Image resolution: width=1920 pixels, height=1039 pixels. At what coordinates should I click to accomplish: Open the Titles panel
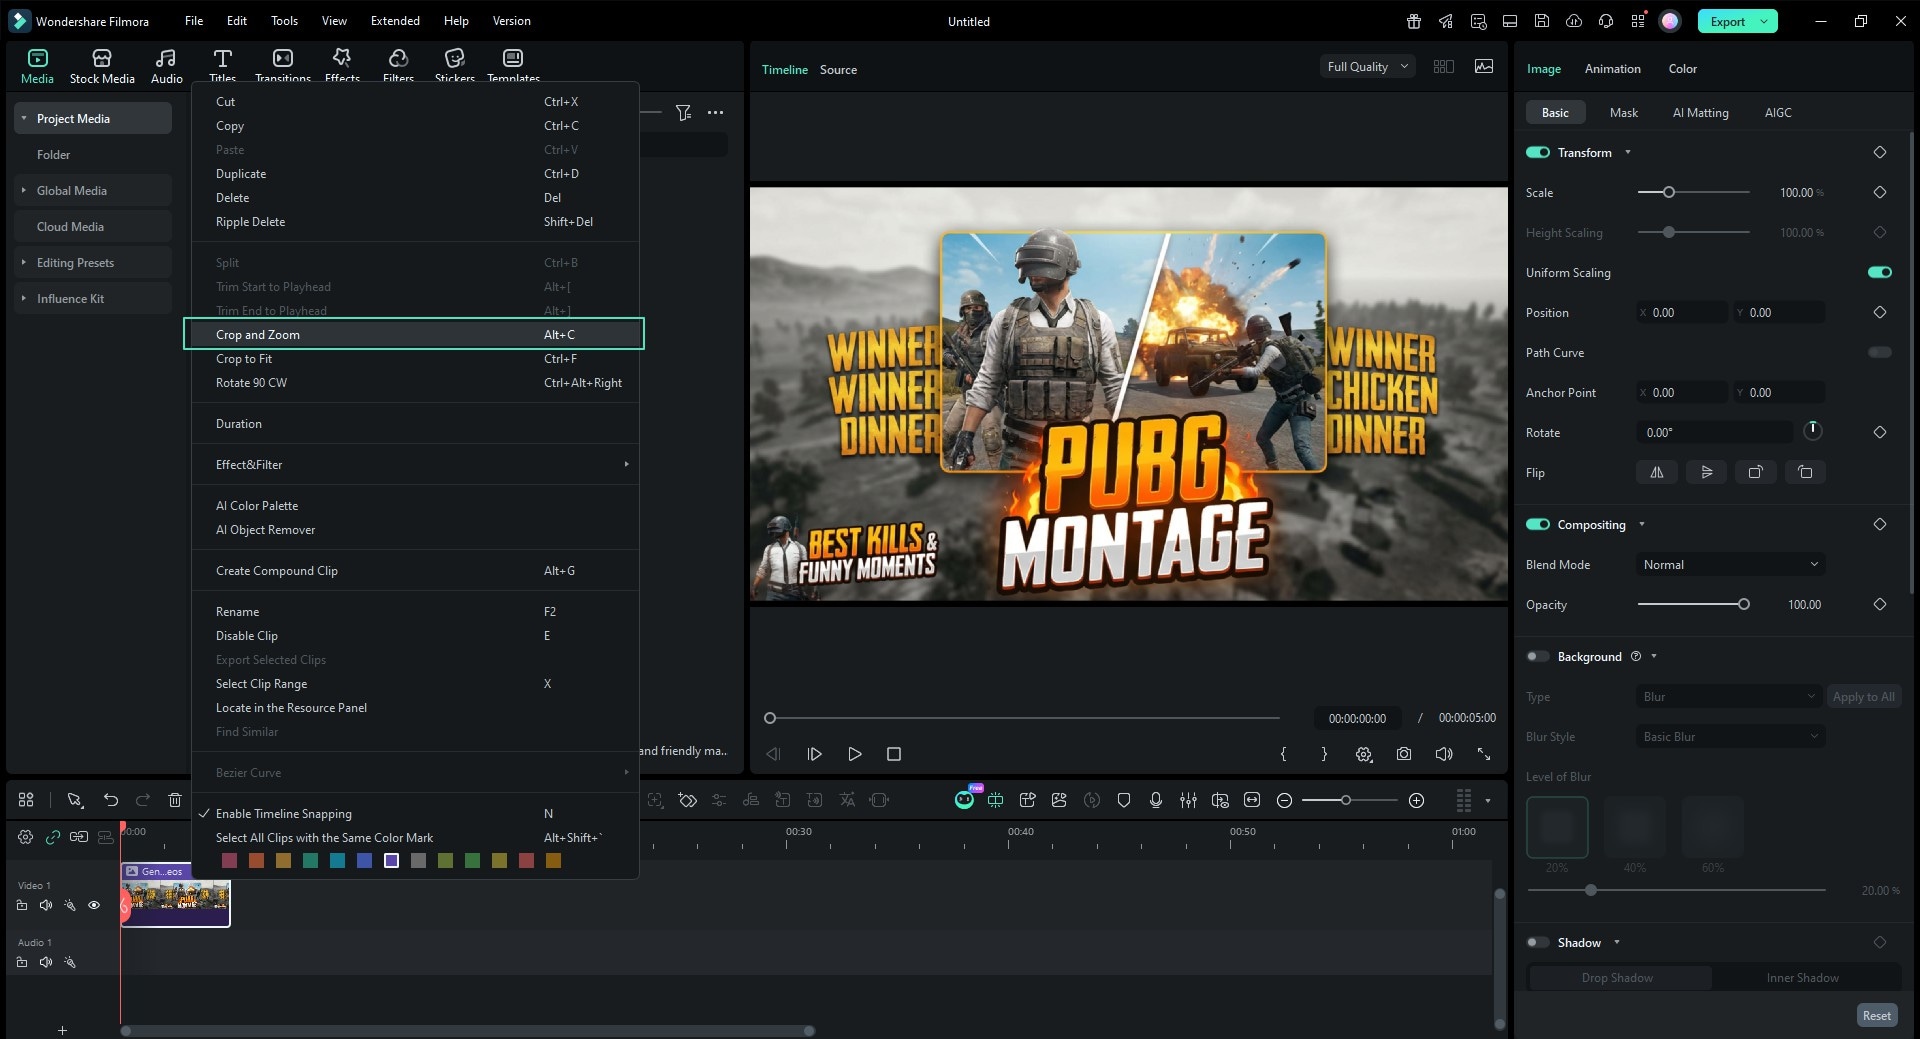222,65
